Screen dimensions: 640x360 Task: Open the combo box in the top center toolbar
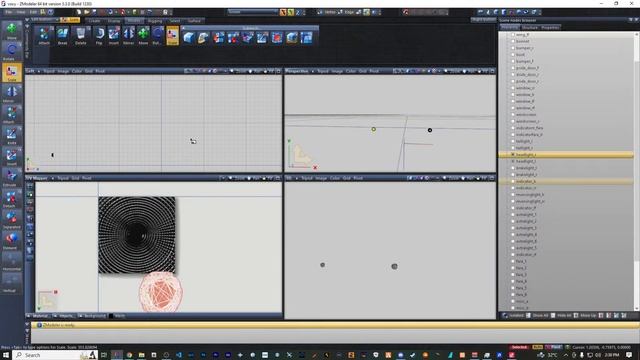pos(253,12)
